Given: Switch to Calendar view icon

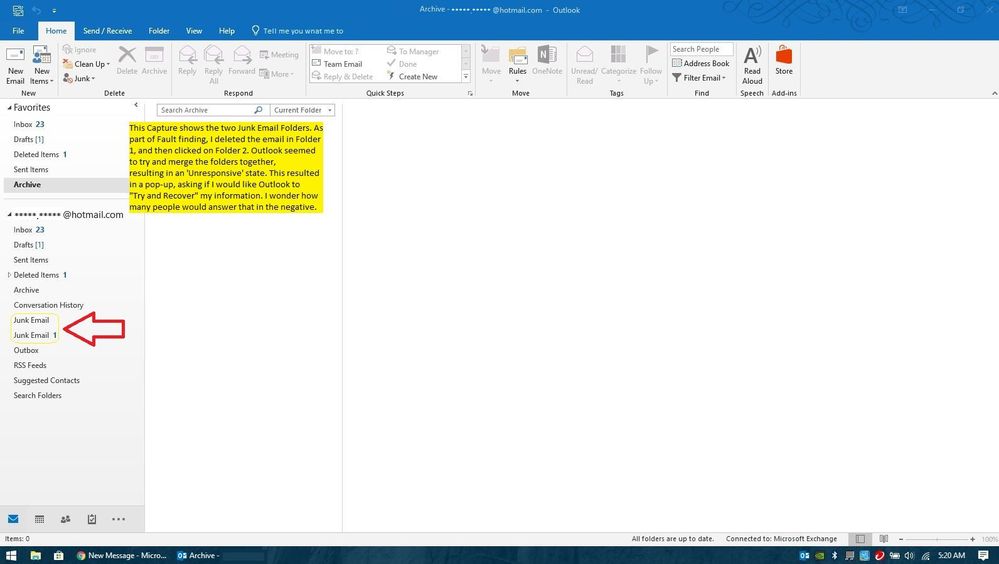Looking at the screenshot, I should pos(40,519).
